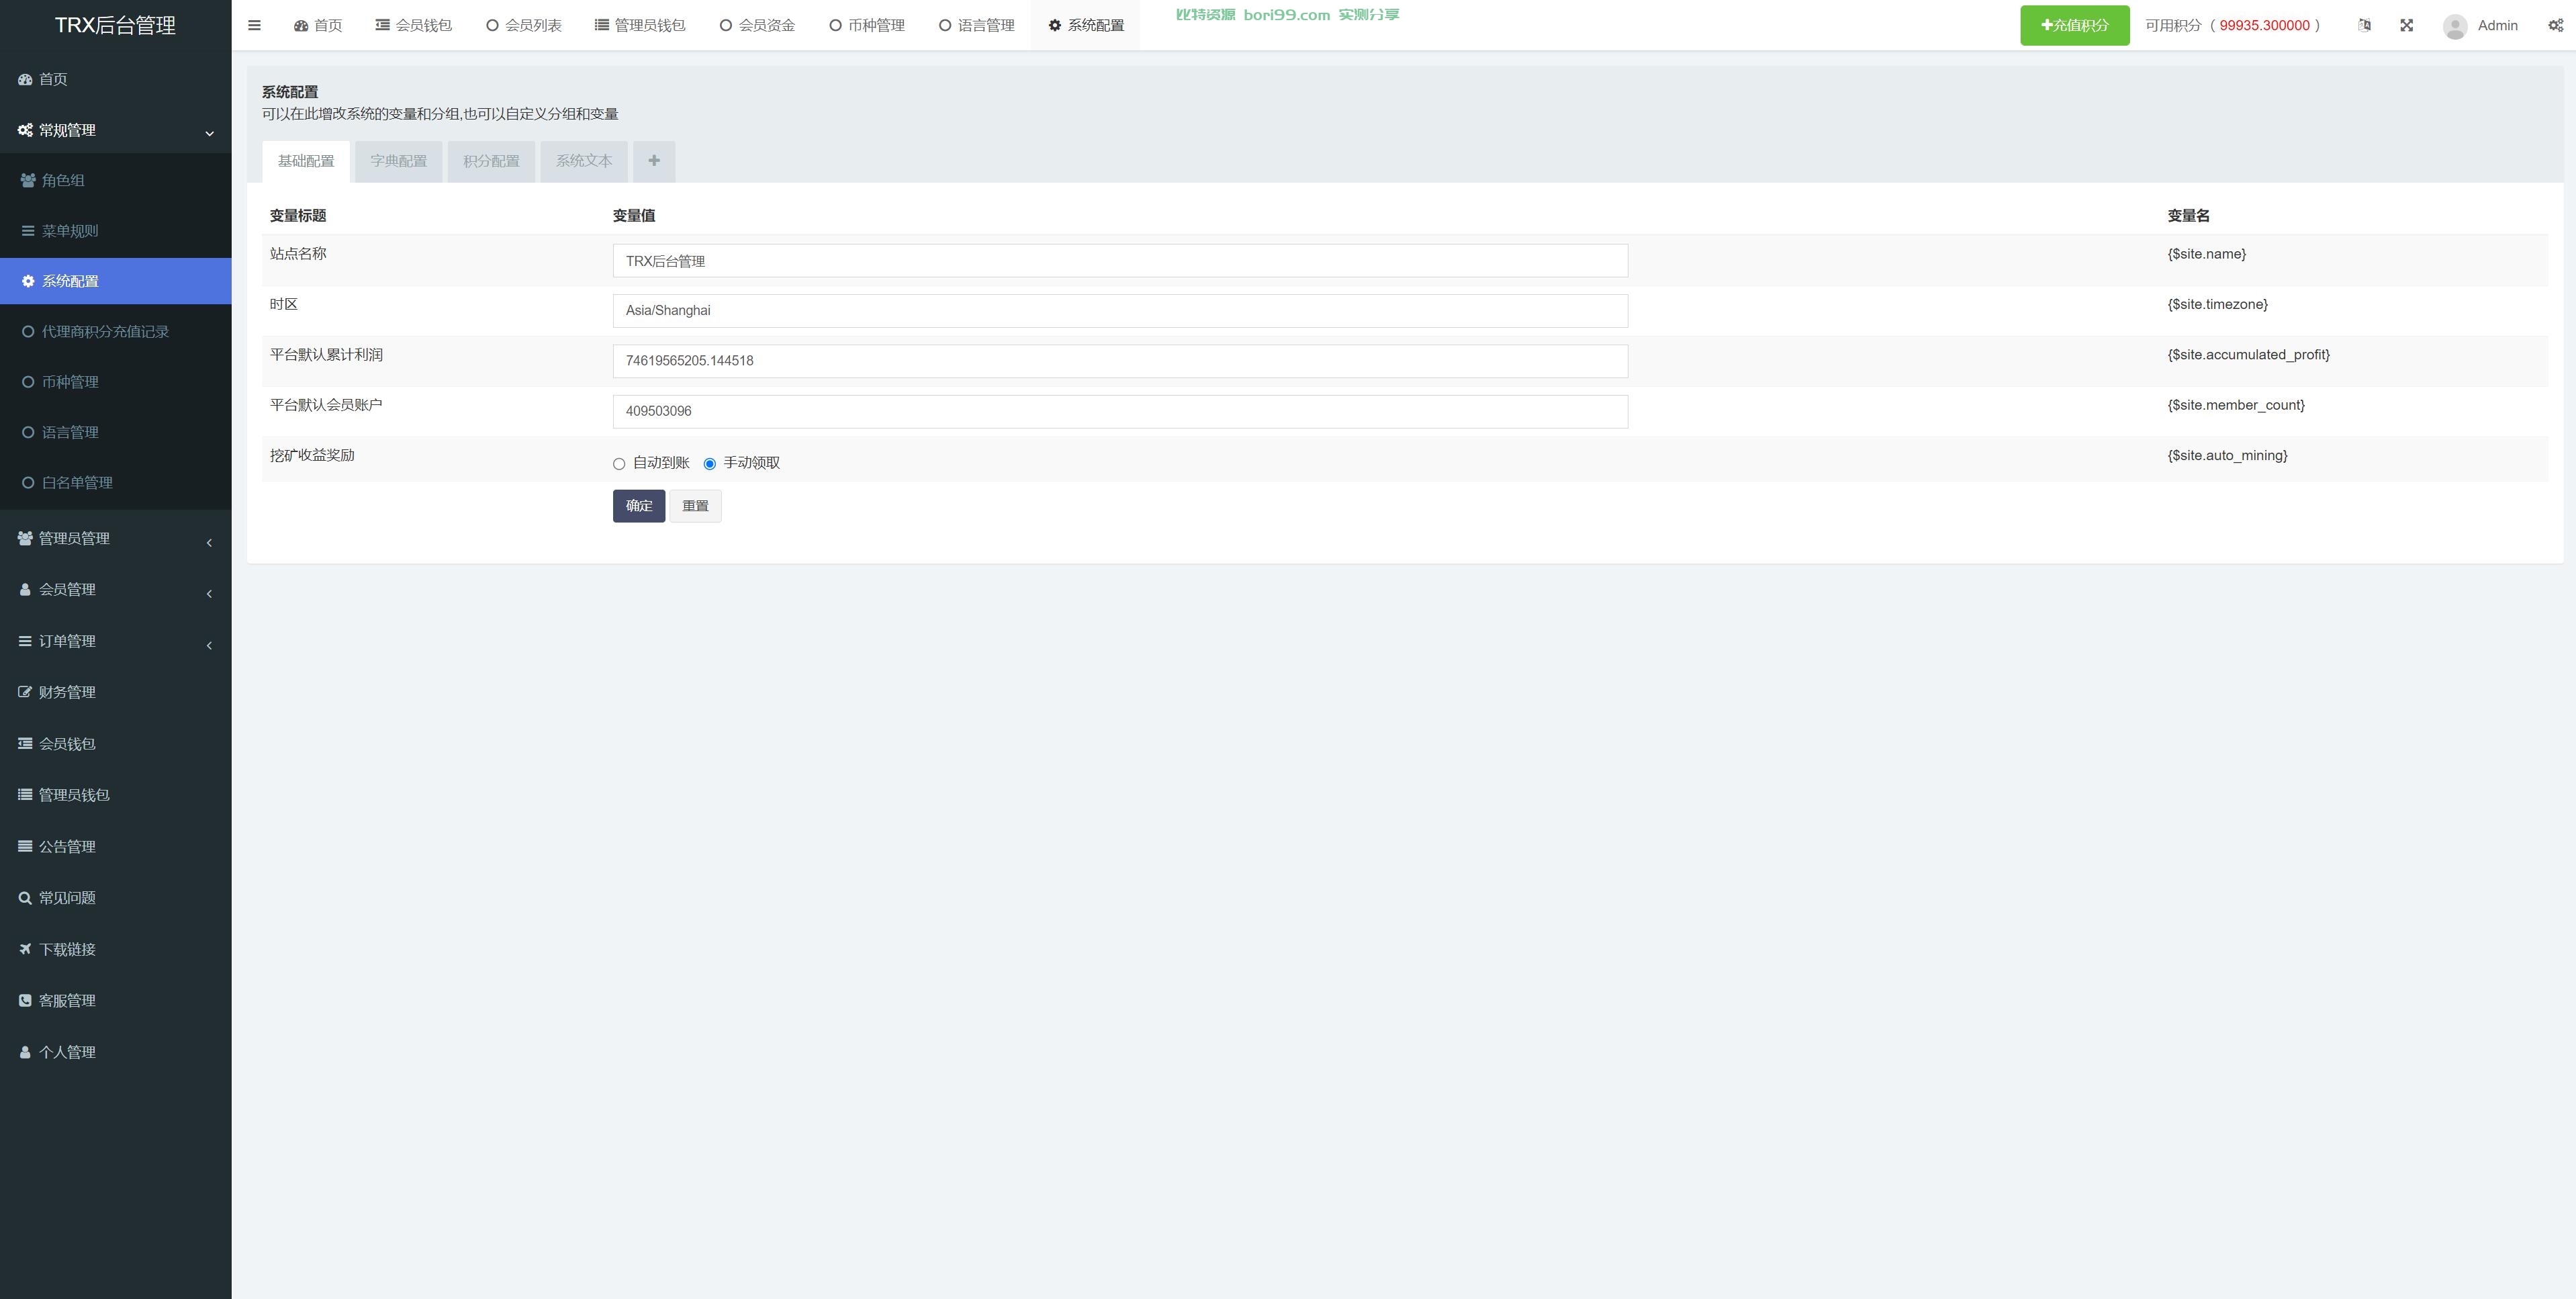Click the 99935.300000 available points value
Viewport: 2576px width, 1299px height.
[2264, 25]
